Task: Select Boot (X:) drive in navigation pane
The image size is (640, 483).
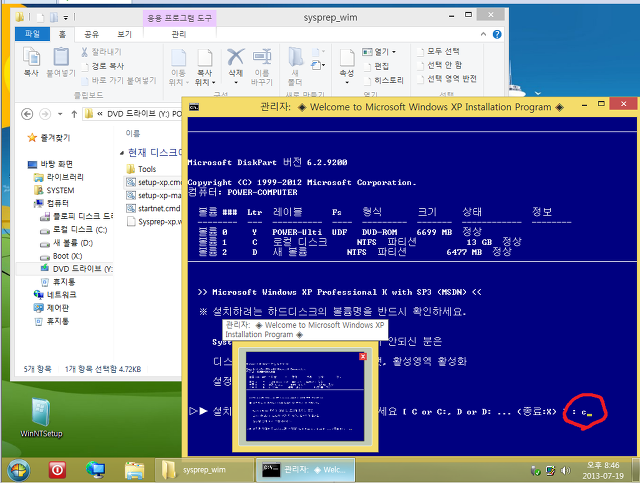Action: pos(61,256)
